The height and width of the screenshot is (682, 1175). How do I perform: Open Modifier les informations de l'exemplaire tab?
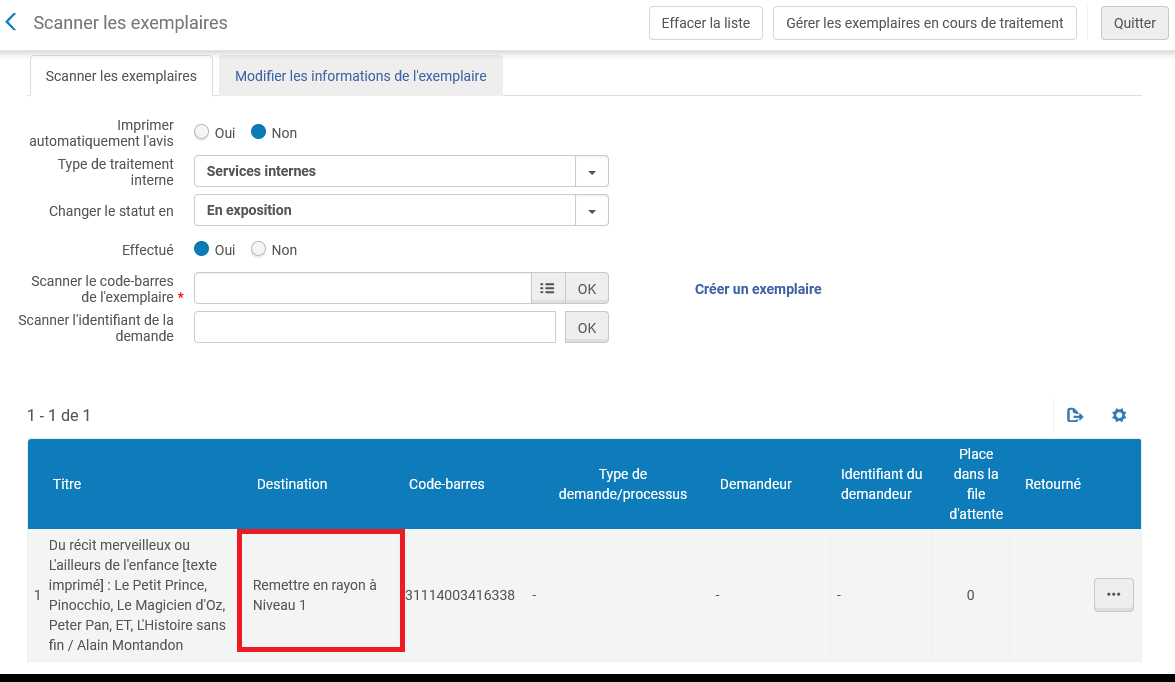[360, 76]
